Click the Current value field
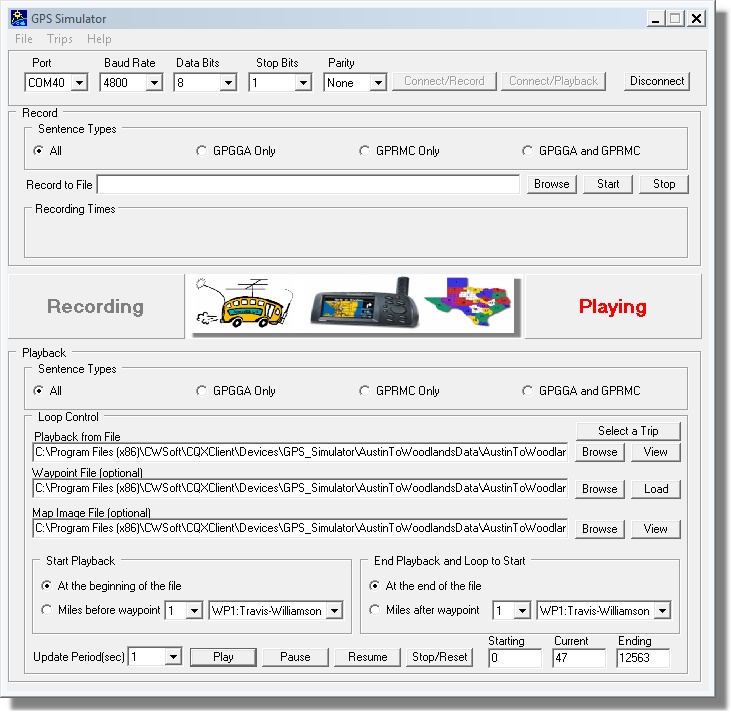 pyautogui.click(x=579, y=658)
